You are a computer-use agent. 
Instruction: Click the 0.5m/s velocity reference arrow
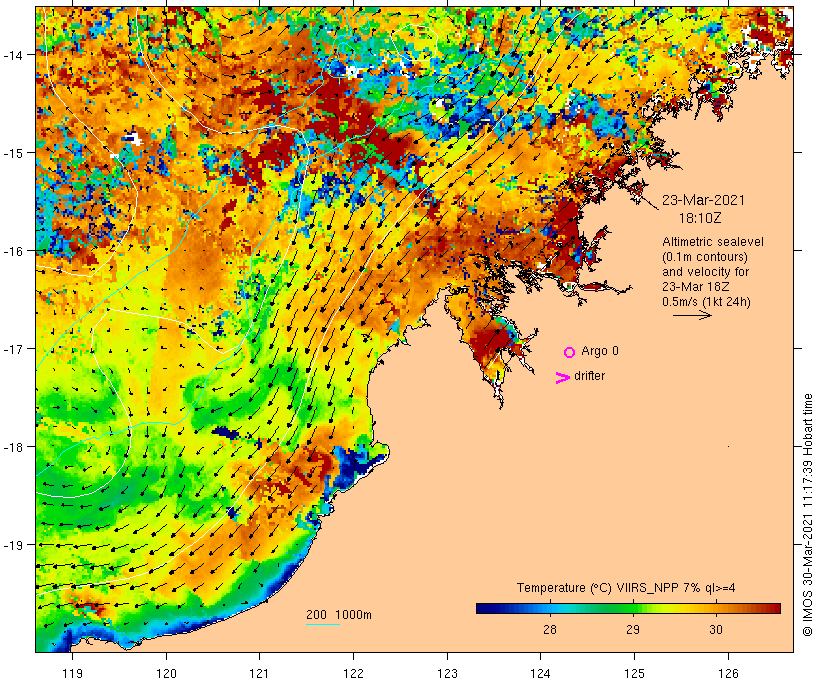692,315
